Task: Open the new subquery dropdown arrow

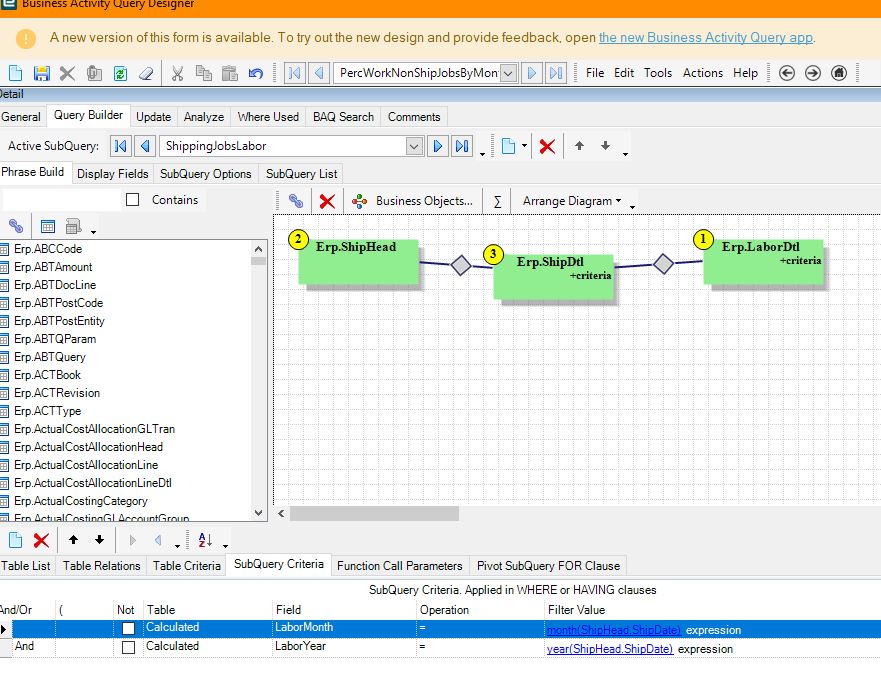Action: click(524, 145)
